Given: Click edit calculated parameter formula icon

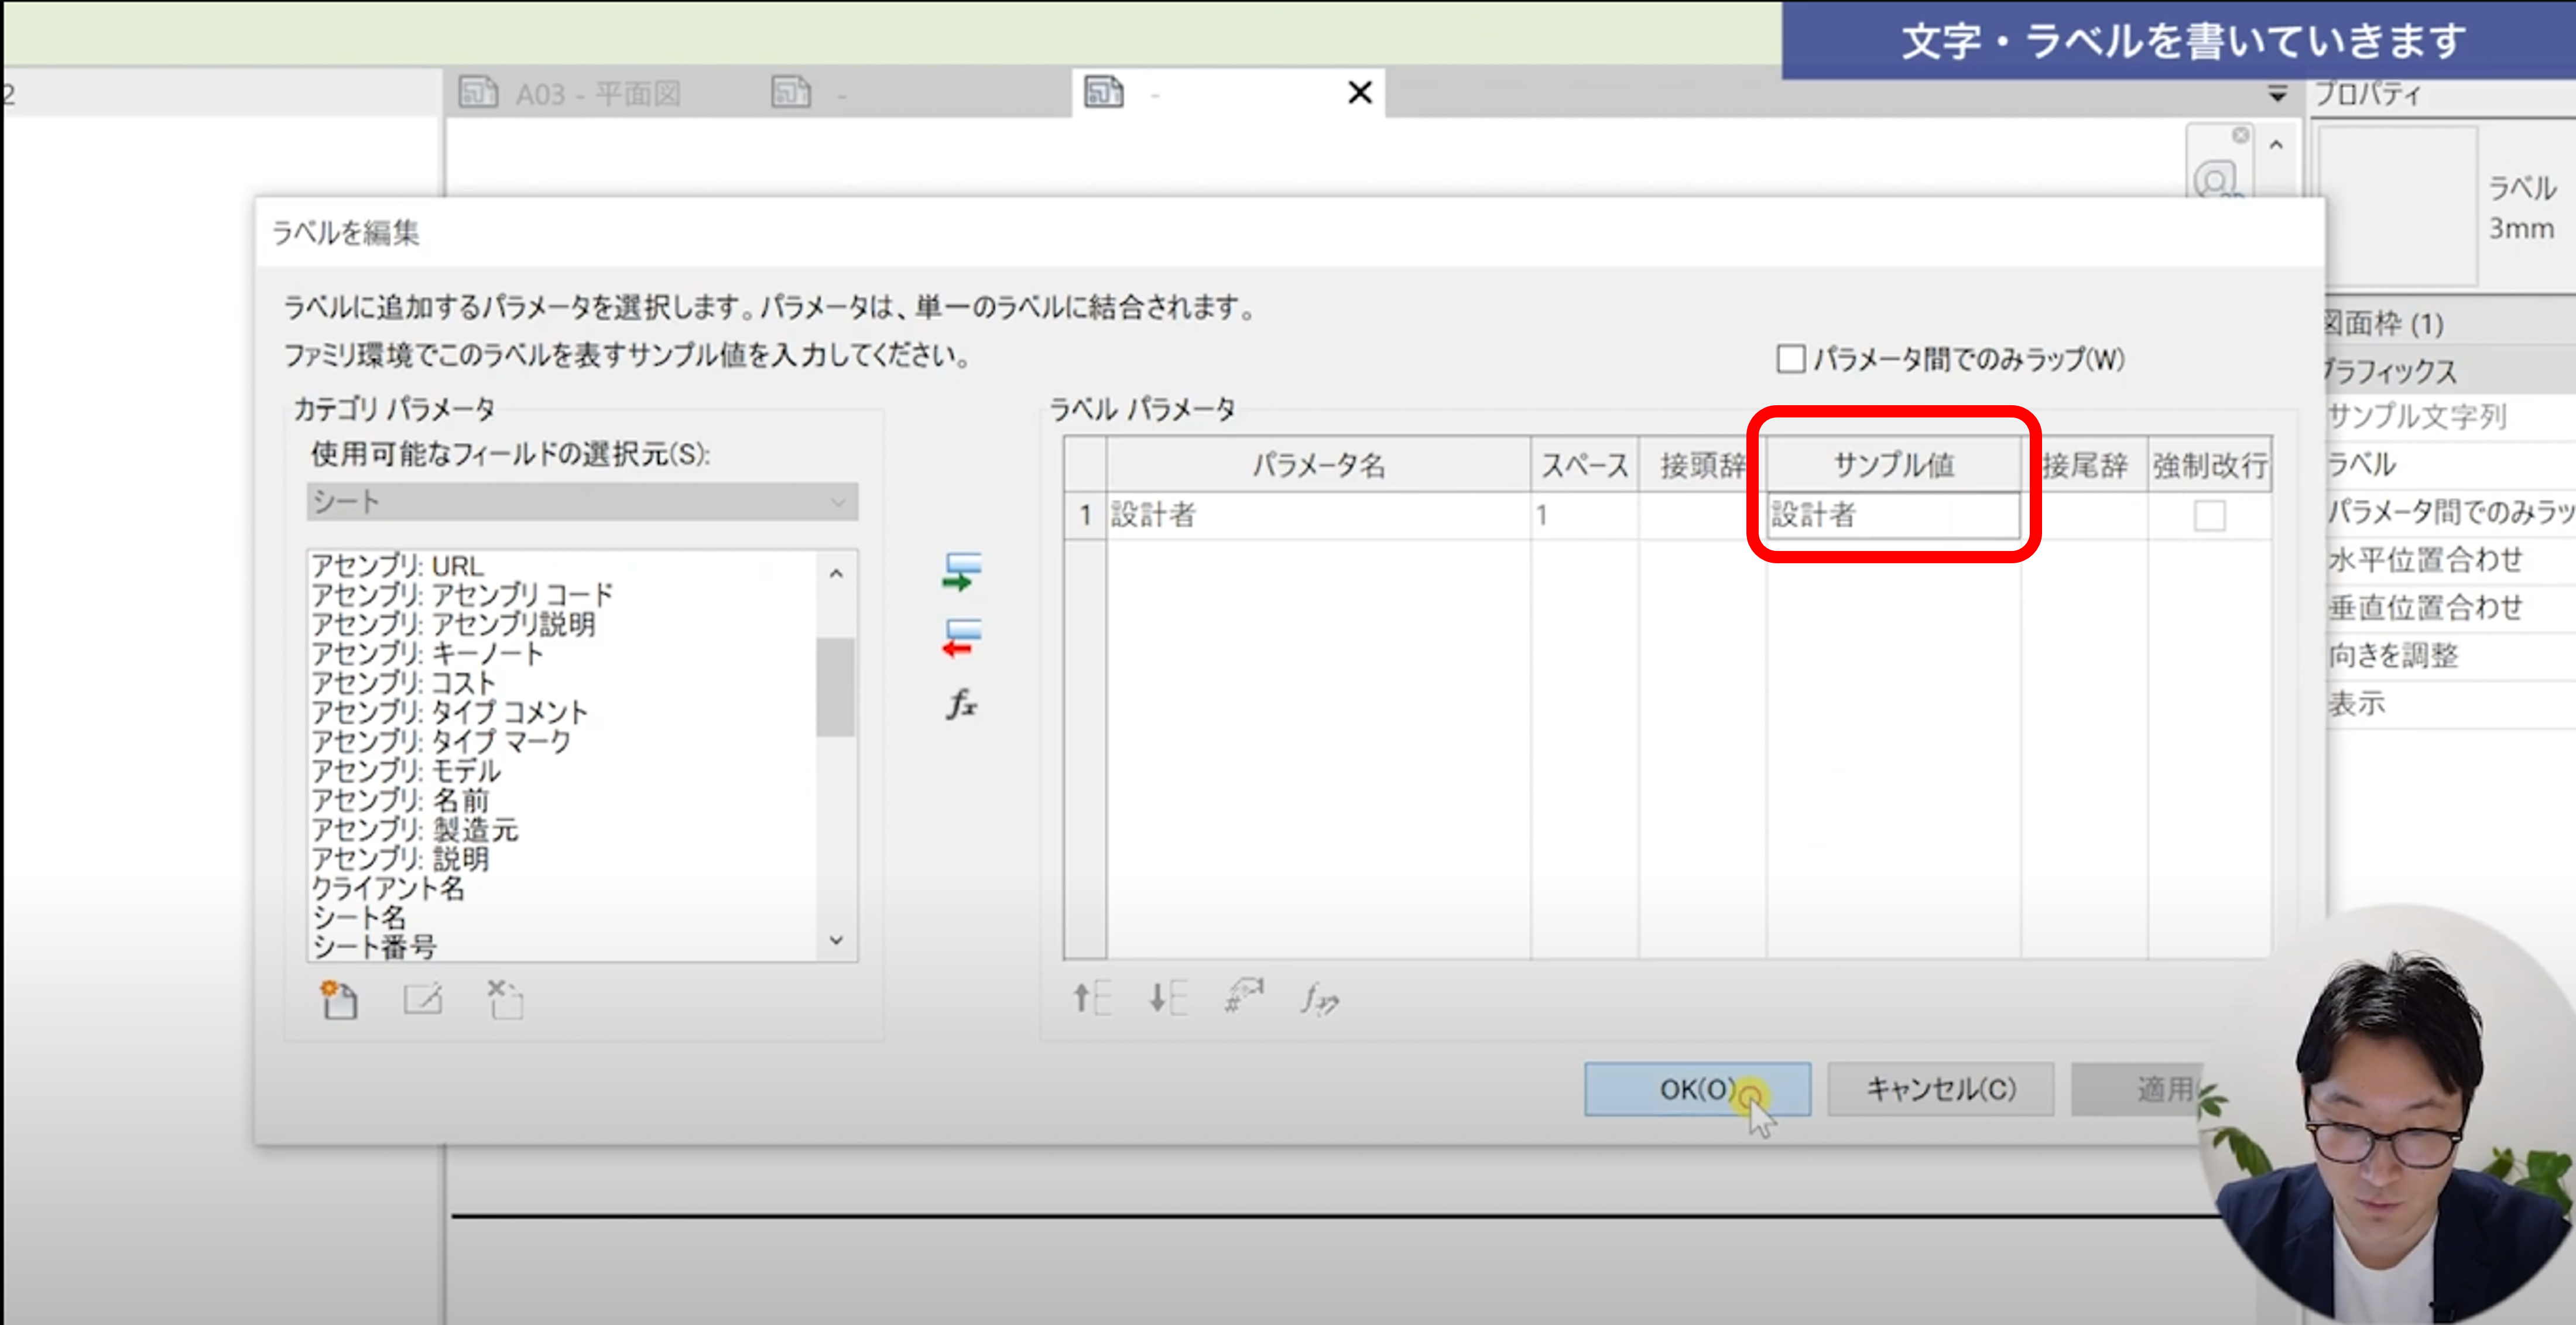Looking at the screenshot, I should point(1319,998).
